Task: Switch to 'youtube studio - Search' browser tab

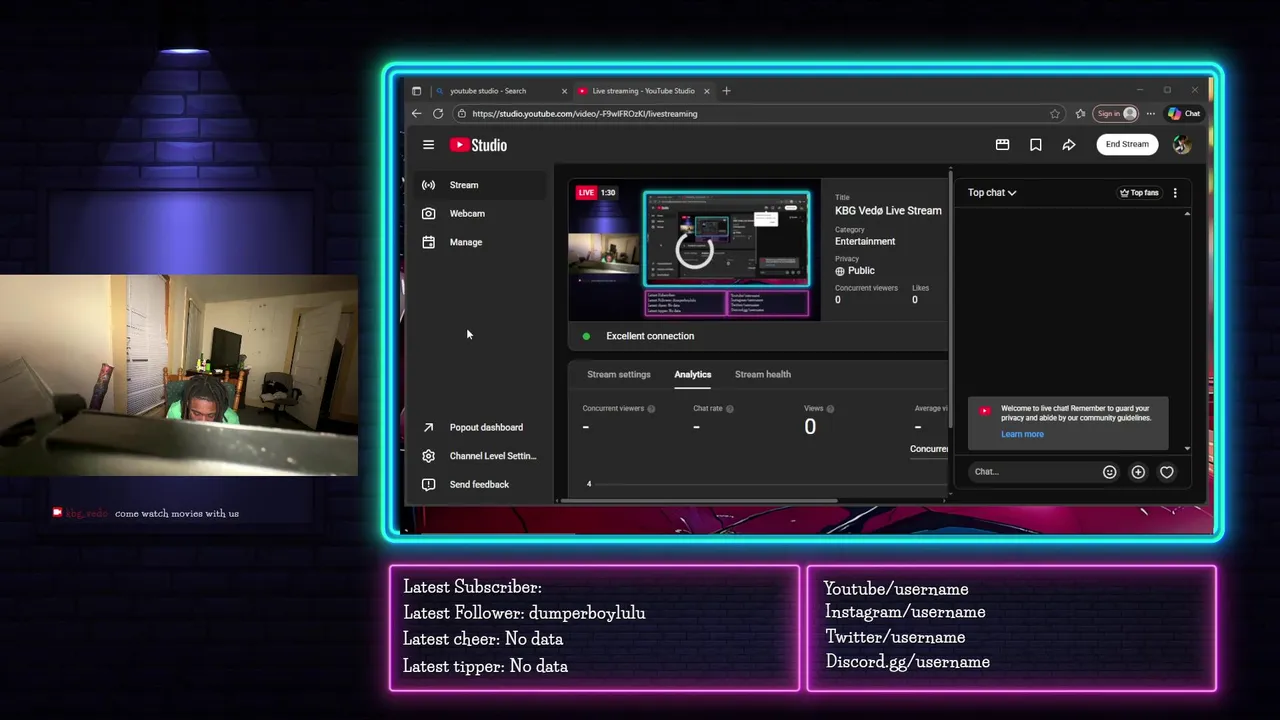Action: [500, 91]
